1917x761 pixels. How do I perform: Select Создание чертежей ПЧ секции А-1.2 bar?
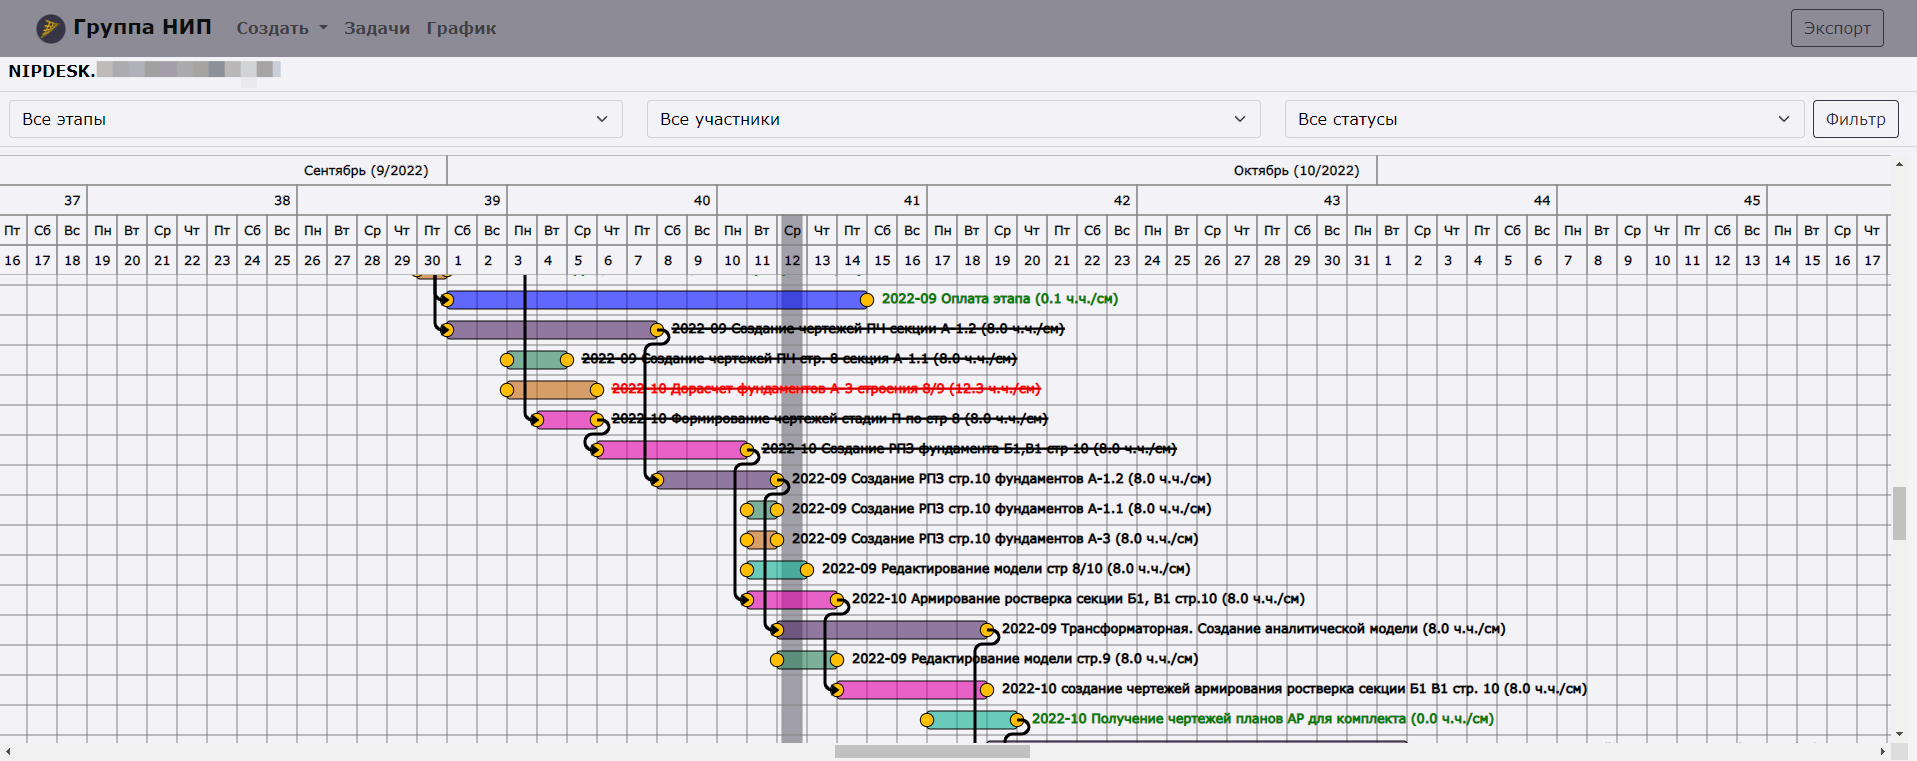tap(552, 329)
